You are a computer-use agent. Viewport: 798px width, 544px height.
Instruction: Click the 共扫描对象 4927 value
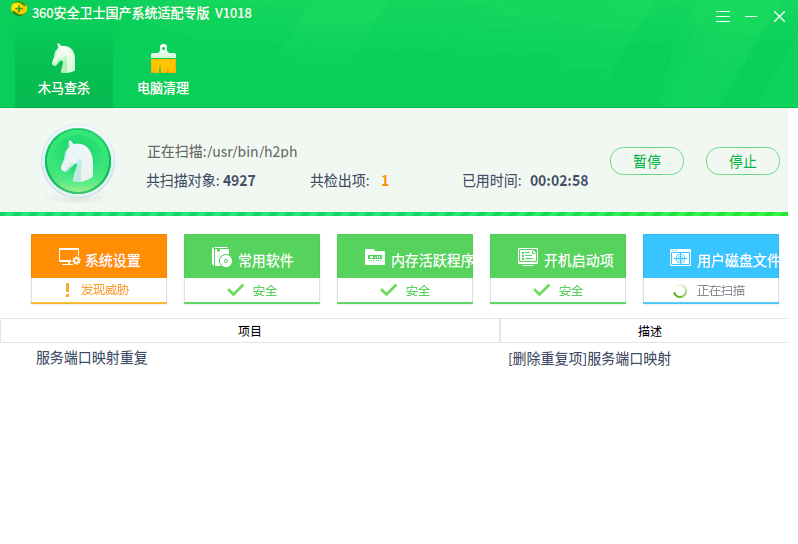pos(239,181)
